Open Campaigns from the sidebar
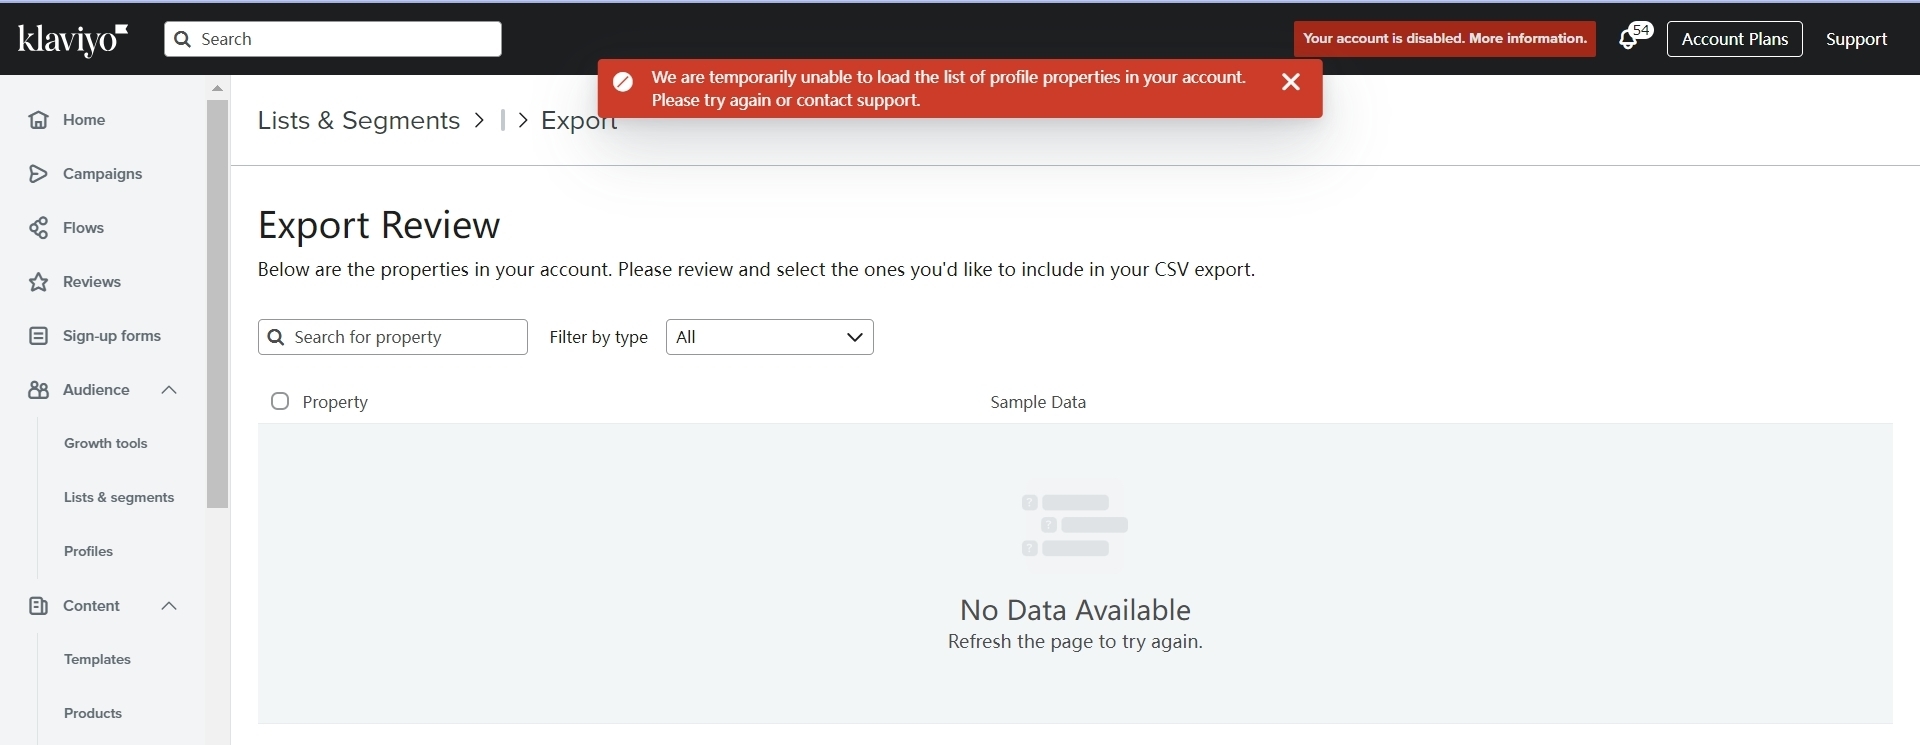The width and height of the screenshot is (1920, 745). [102, 174]
